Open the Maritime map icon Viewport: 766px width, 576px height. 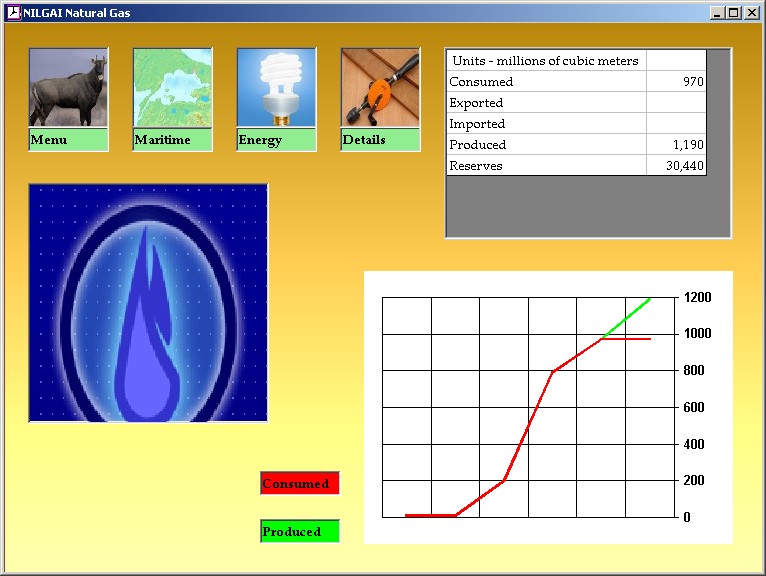[172, 88]
